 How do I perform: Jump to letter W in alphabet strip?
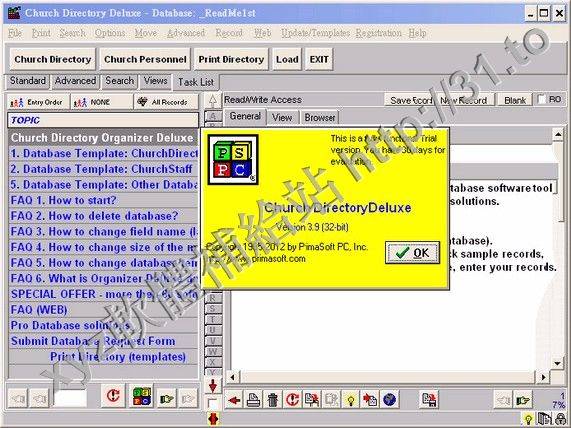(213, 352)
